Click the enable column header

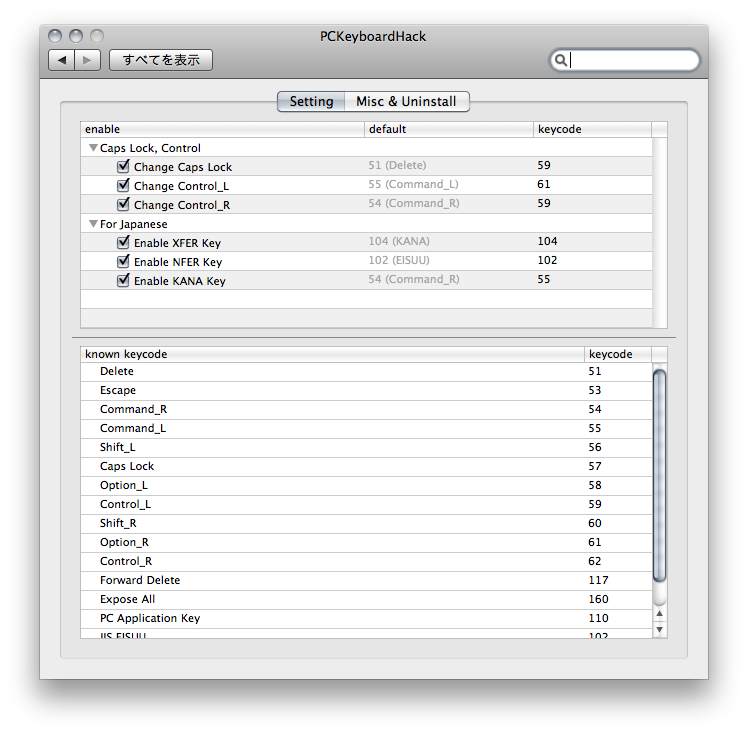click(222, 129)
